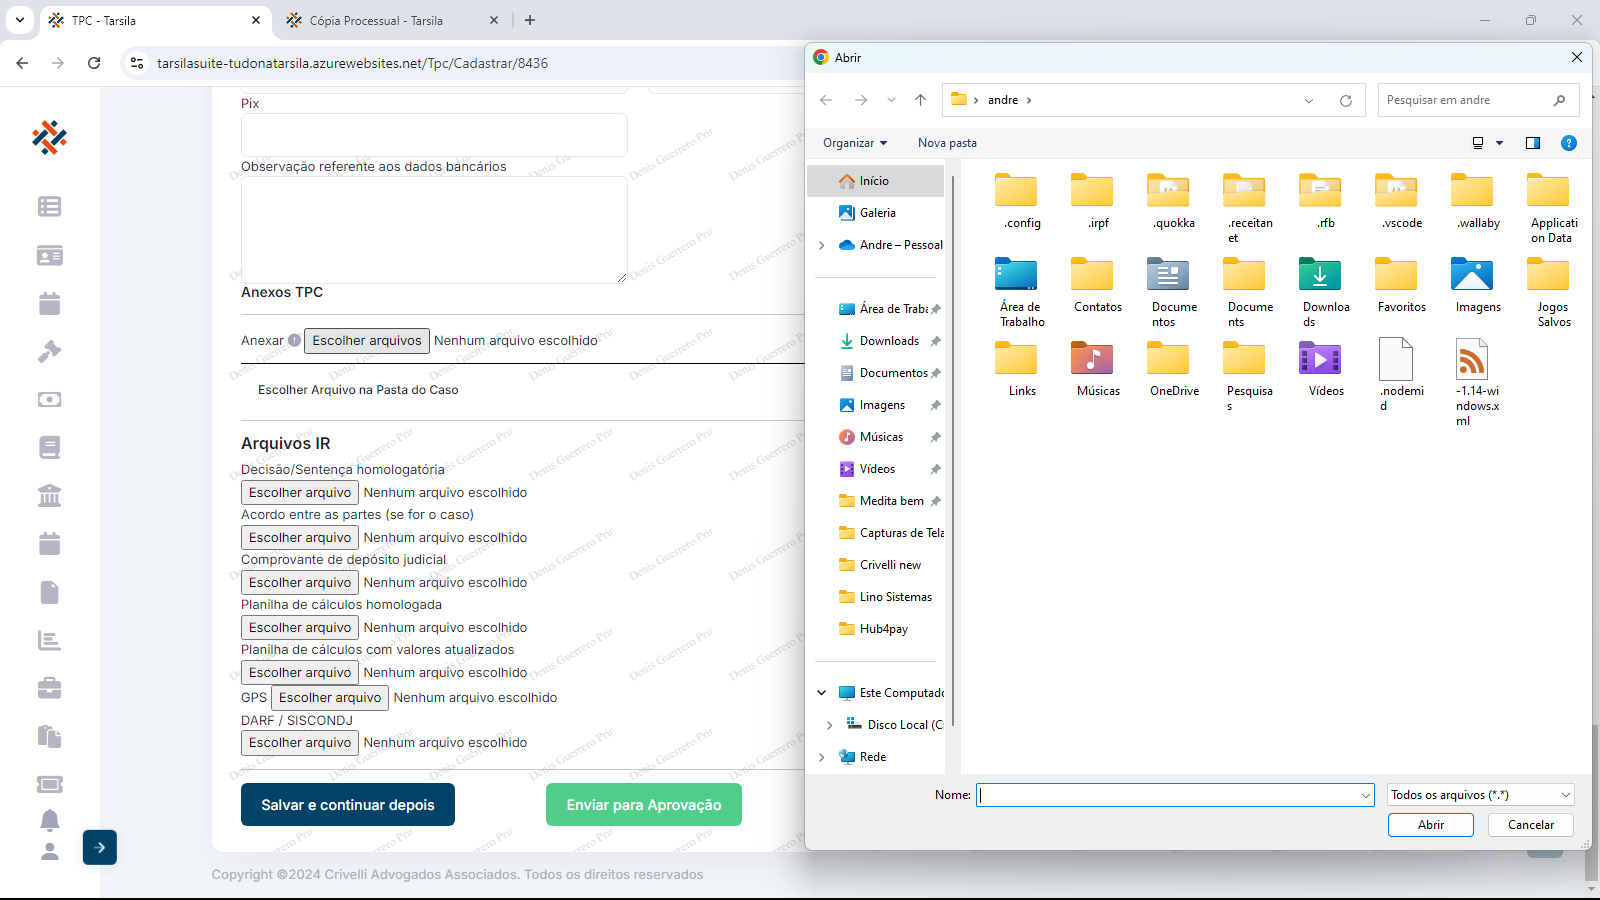This screenshot has height=900, width=1600.
Task: Select Downloads in the navigation pane
Action: coord(888,341)
